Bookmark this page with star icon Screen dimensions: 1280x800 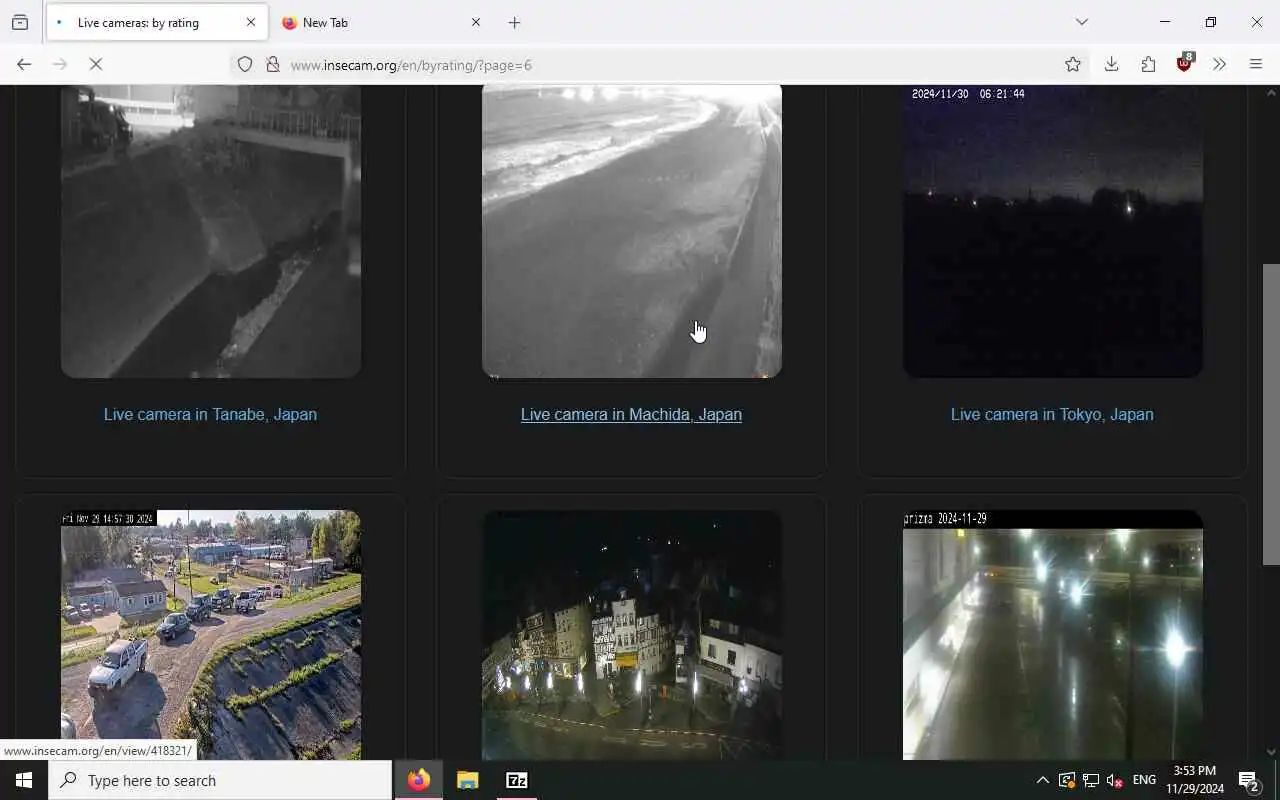1073,64
